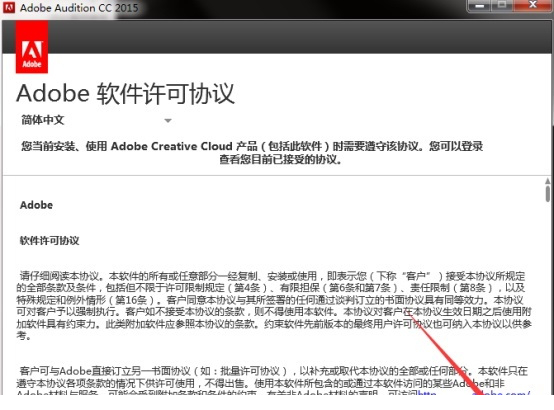
Task: Close the Adobe Audition CC 2015 window
Action: point(533,6)
